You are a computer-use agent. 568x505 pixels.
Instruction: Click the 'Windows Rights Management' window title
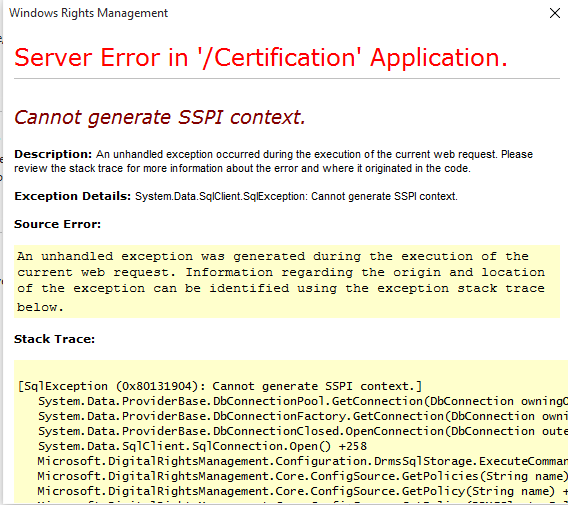[x=88, y=13]
